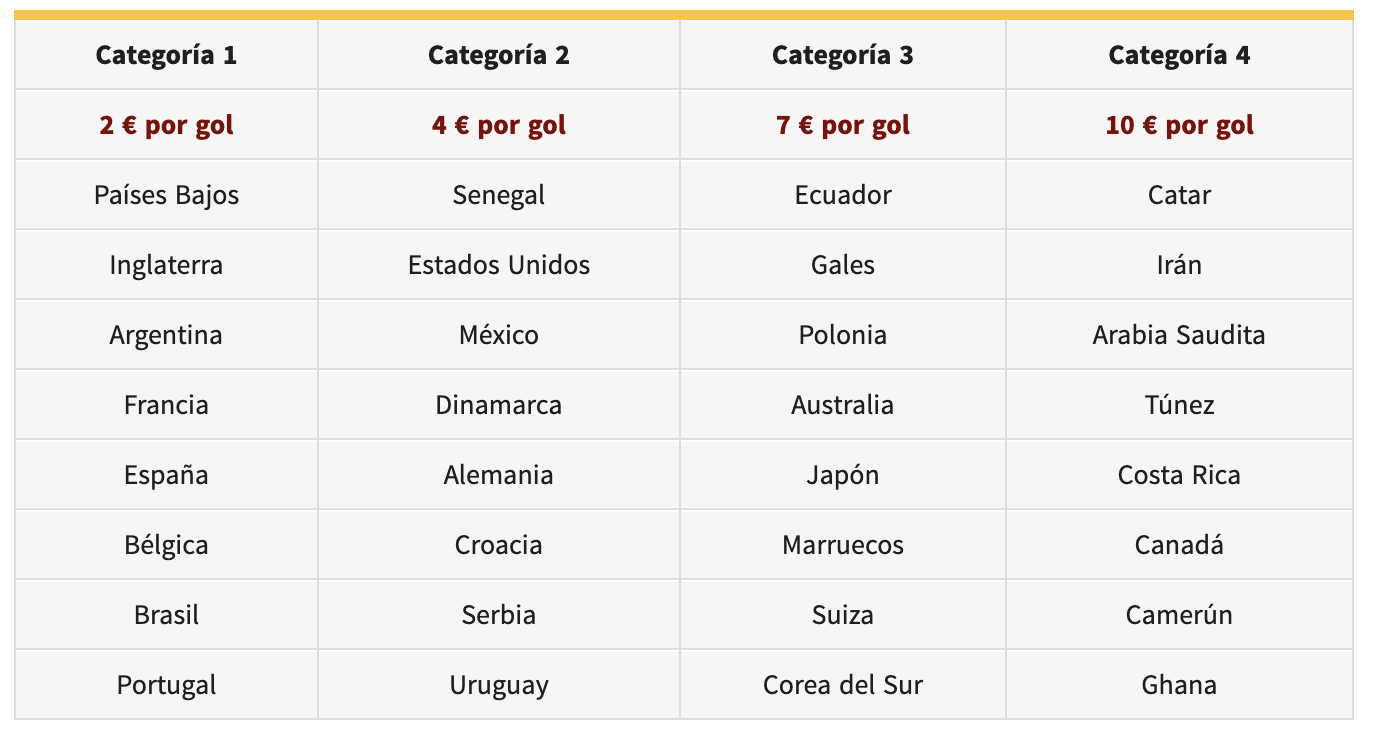Select the Categoría 4 header cell
This screenshot has height=734, width=1376.
coord(1179,55)
